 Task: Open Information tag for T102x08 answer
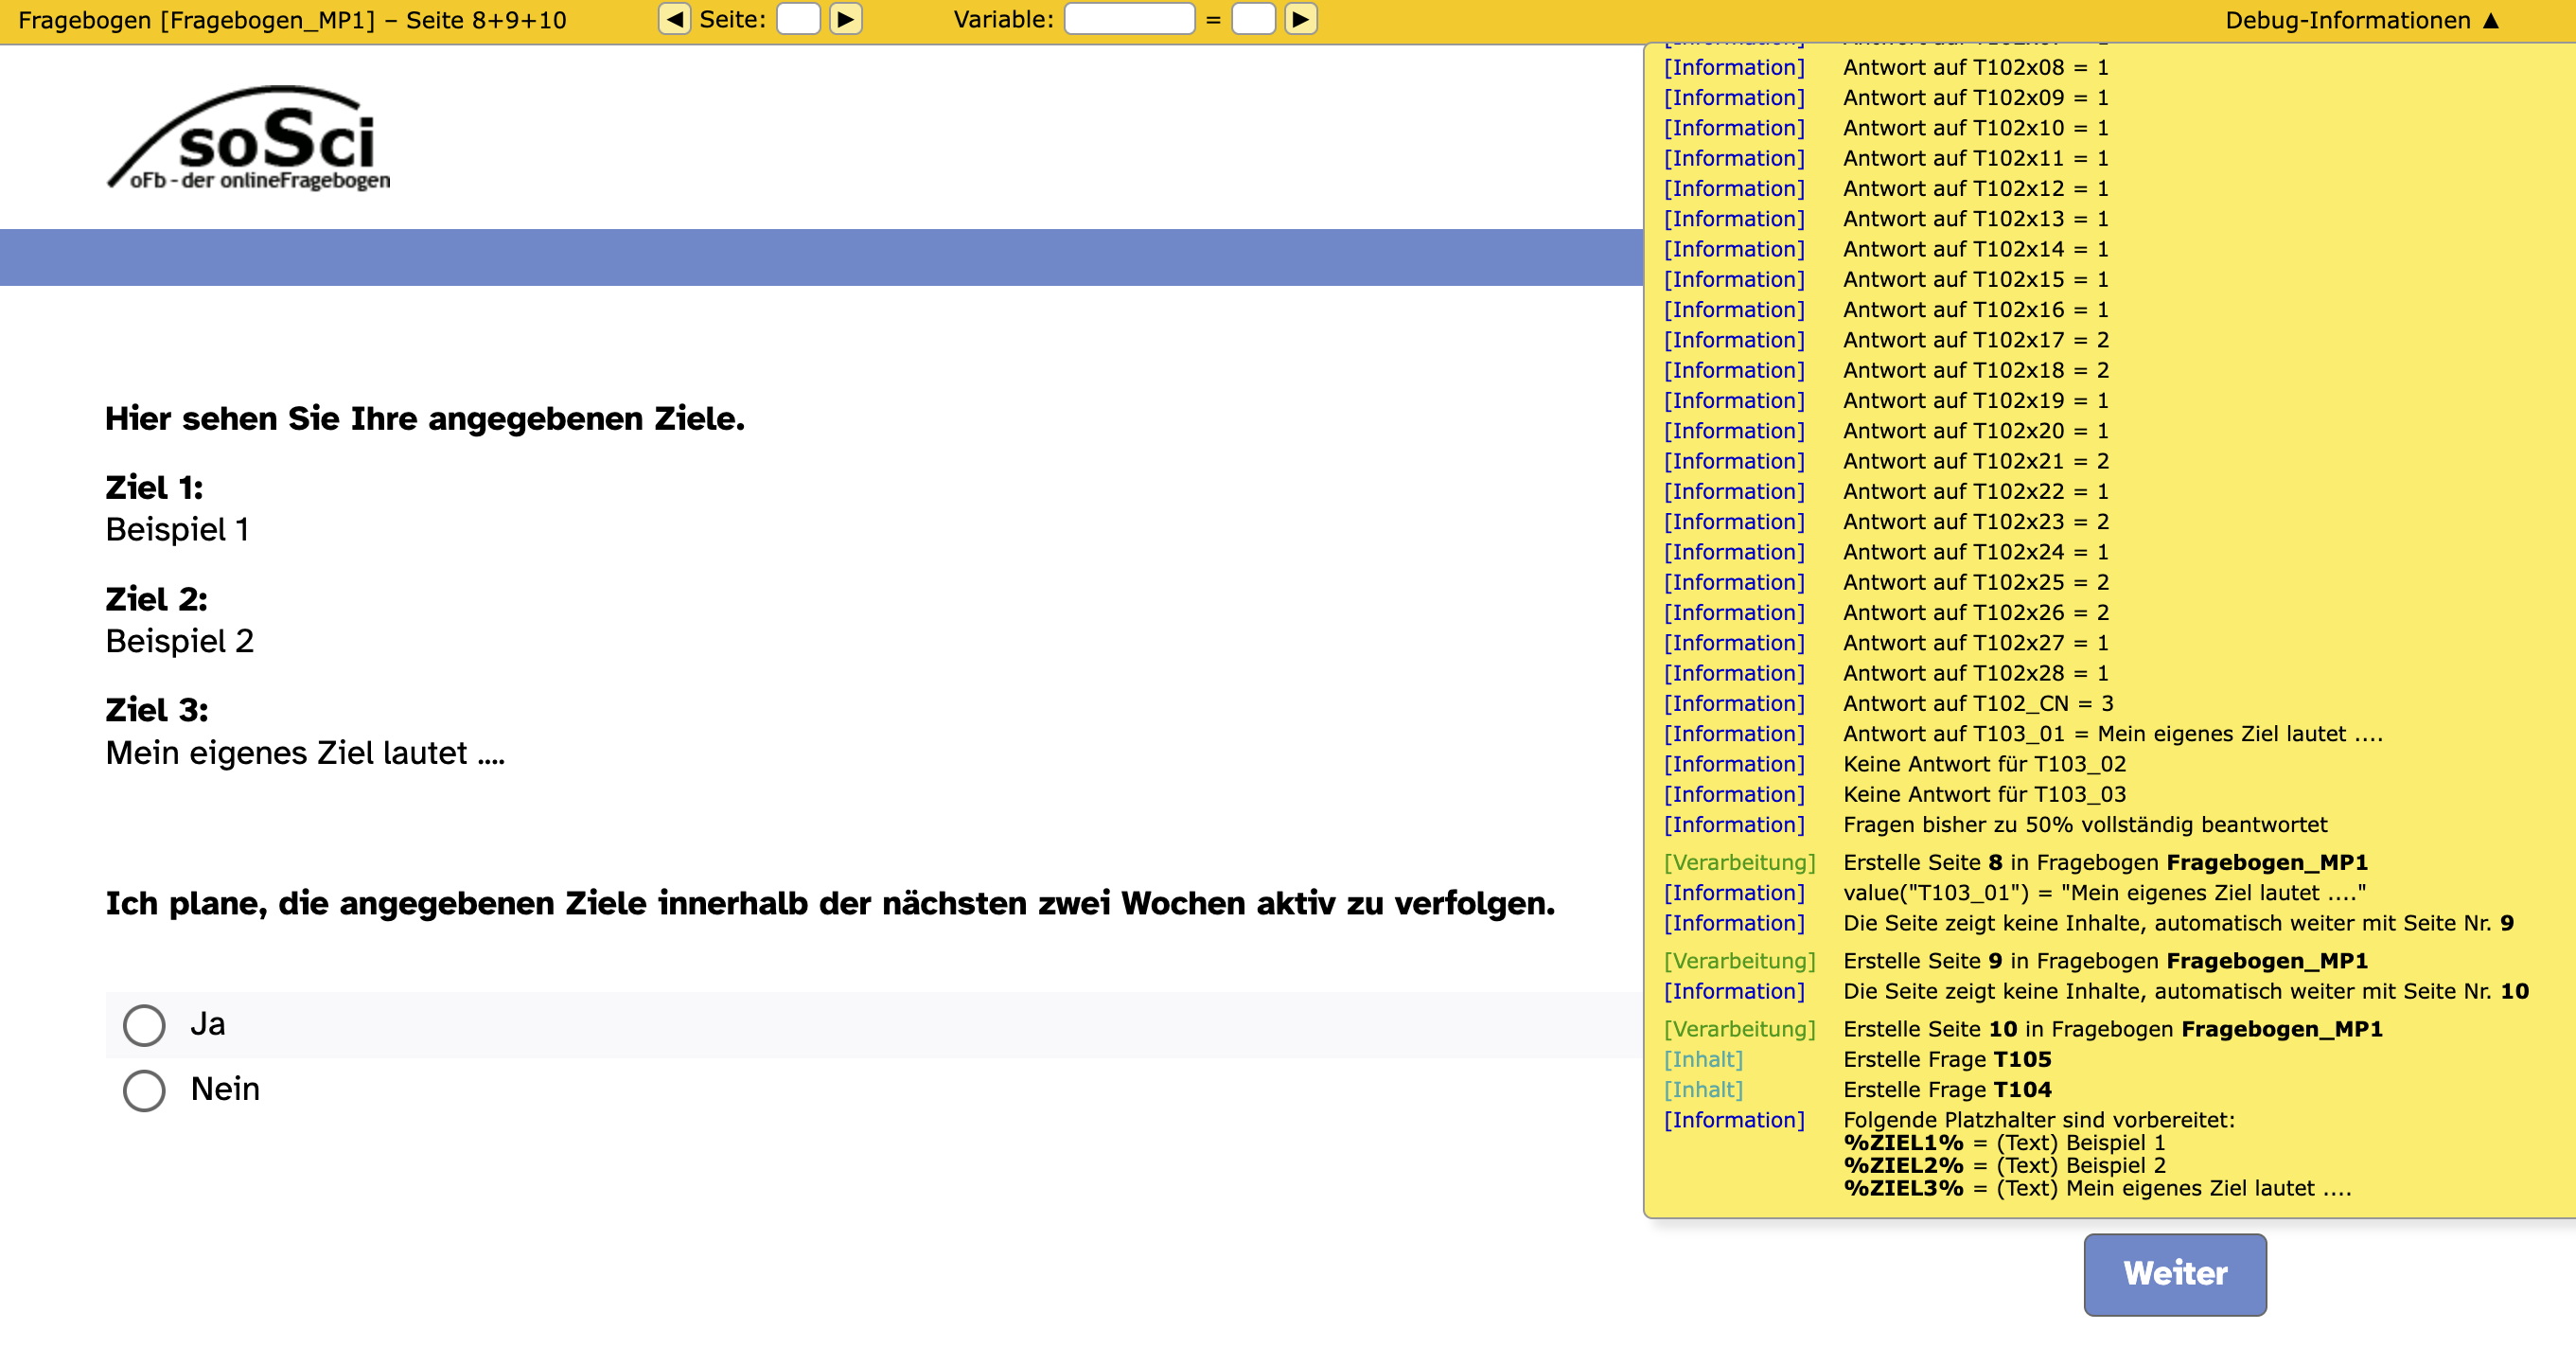click(1734, 67)
